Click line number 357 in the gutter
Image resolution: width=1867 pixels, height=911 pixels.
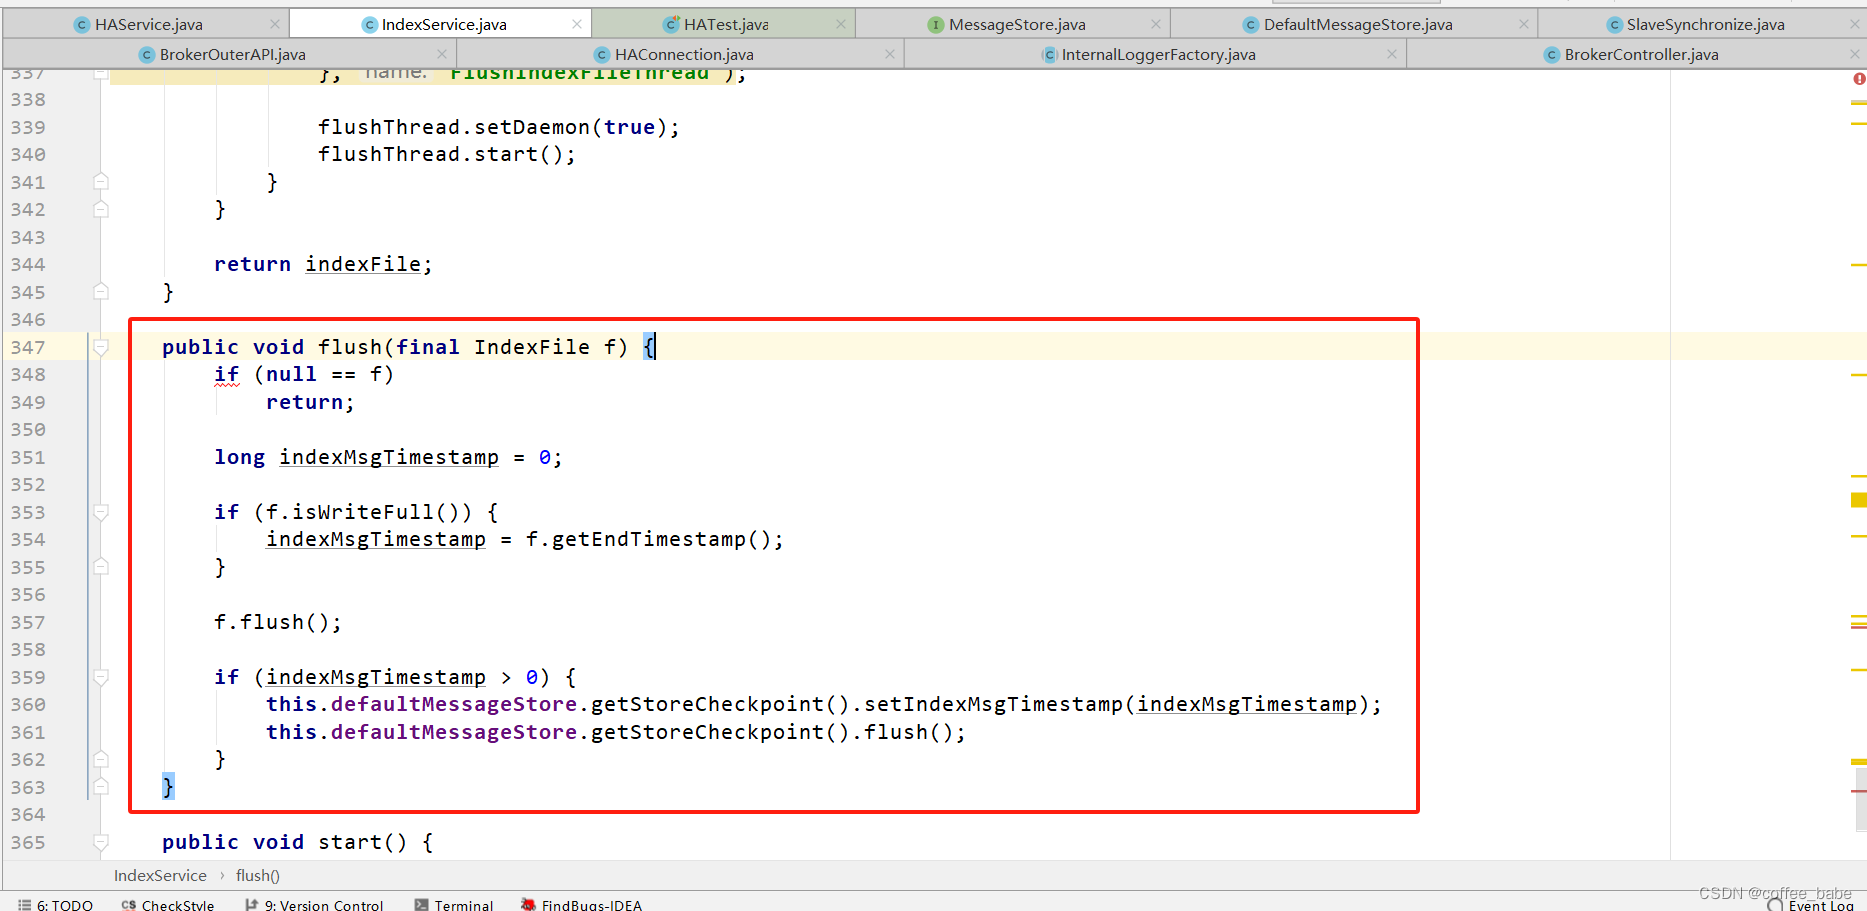pyautogui.click(x=28, y=622)
